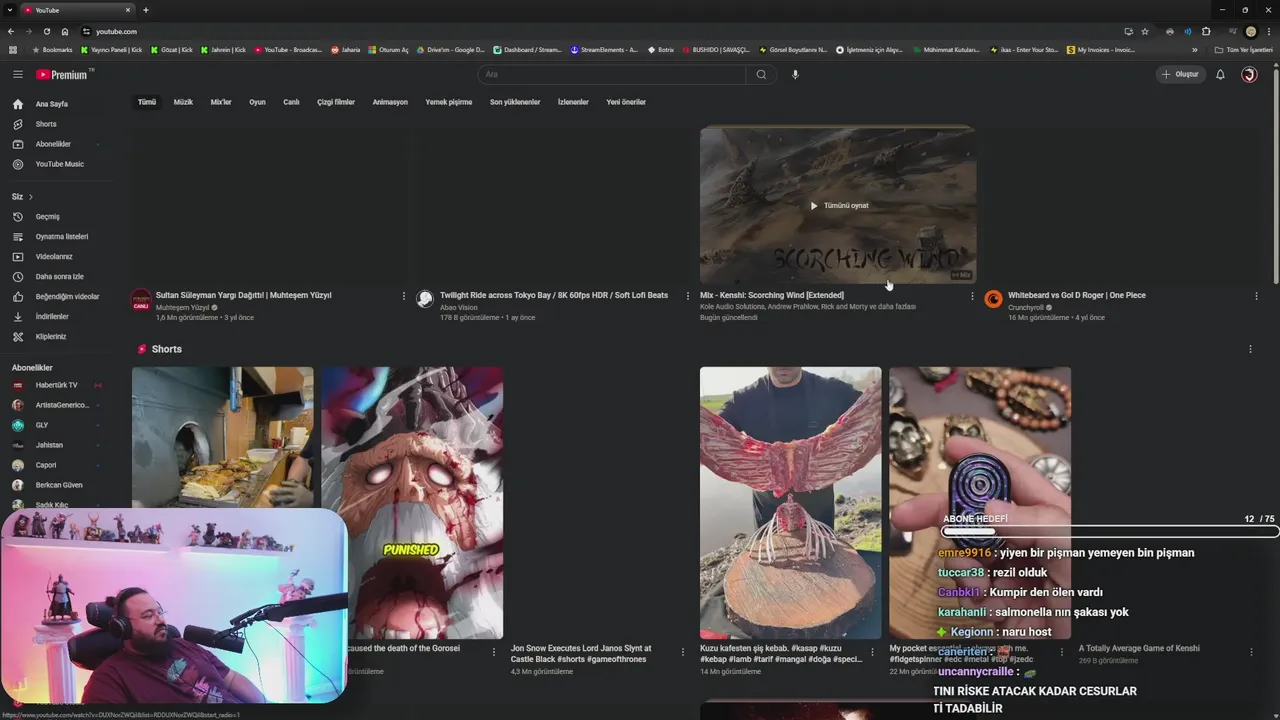The height and width of the screenshot is (720, 1280).
Task: Open the YouTube account avatar menu
Action: tap(1249, 74)
